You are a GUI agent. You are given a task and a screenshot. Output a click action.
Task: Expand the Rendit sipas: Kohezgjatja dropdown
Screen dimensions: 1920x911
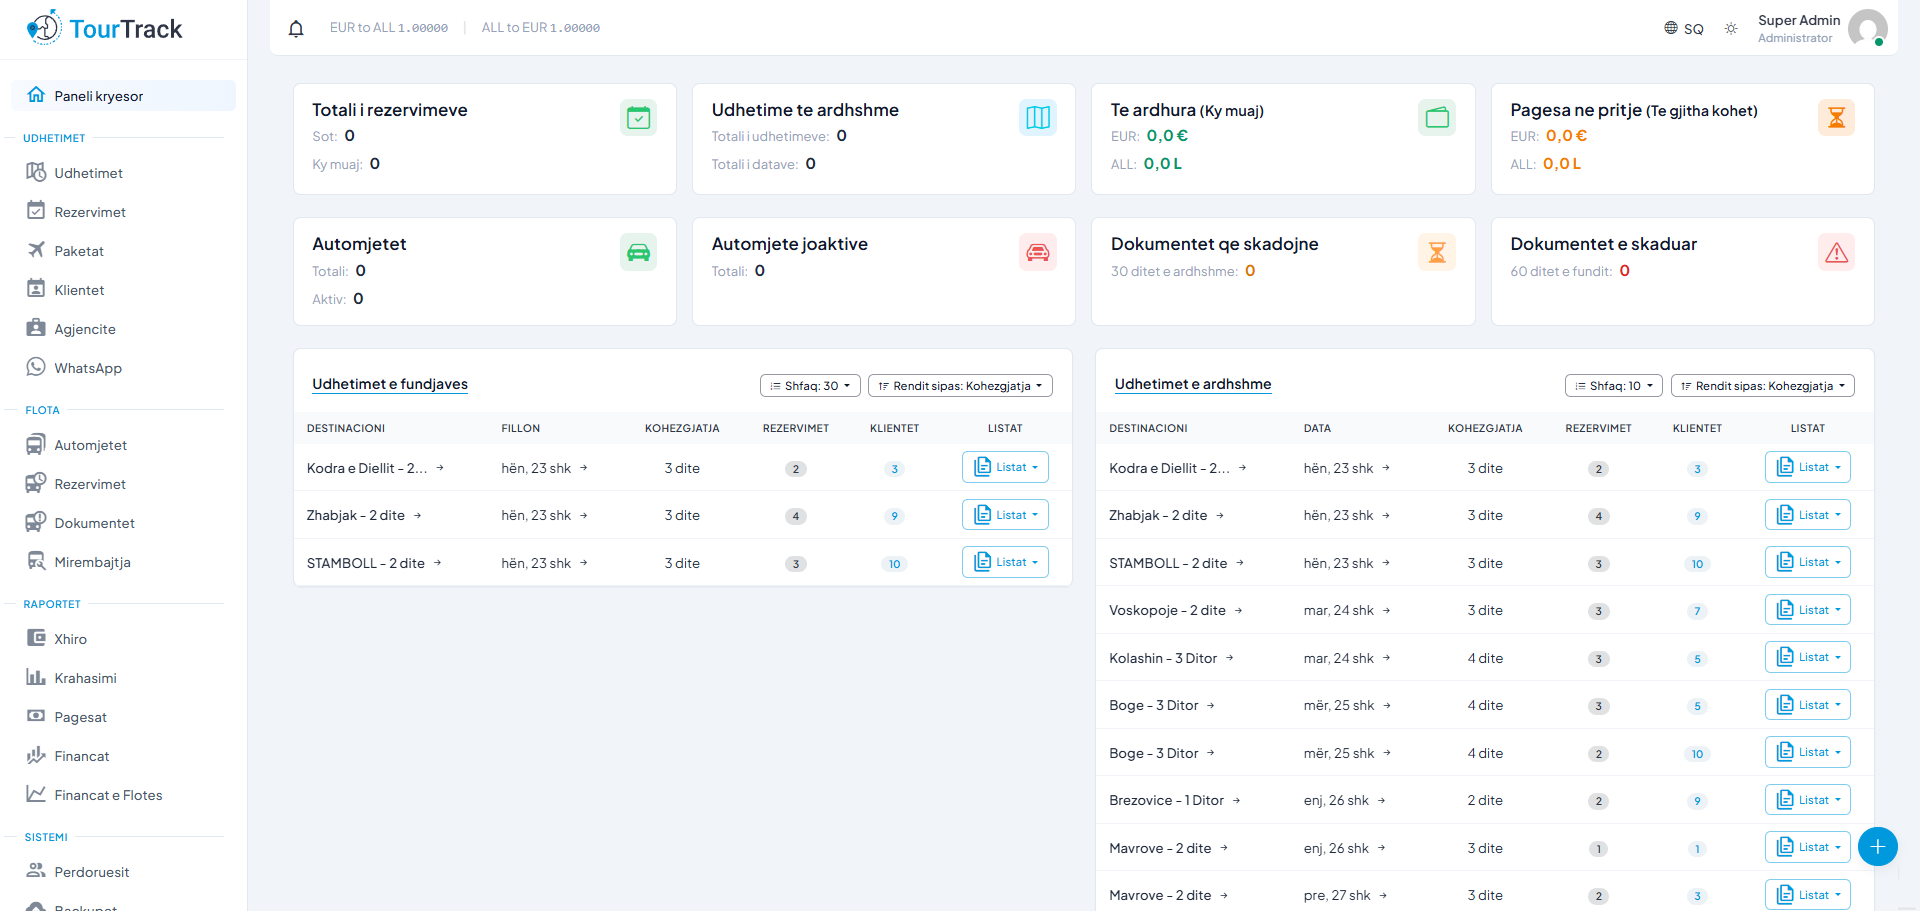[960, 385]
